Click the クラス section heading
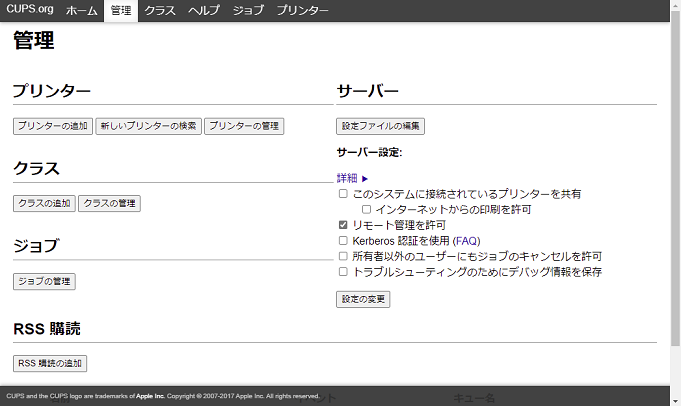The width and height of the screenshot is (681, 406). [36, 168]
